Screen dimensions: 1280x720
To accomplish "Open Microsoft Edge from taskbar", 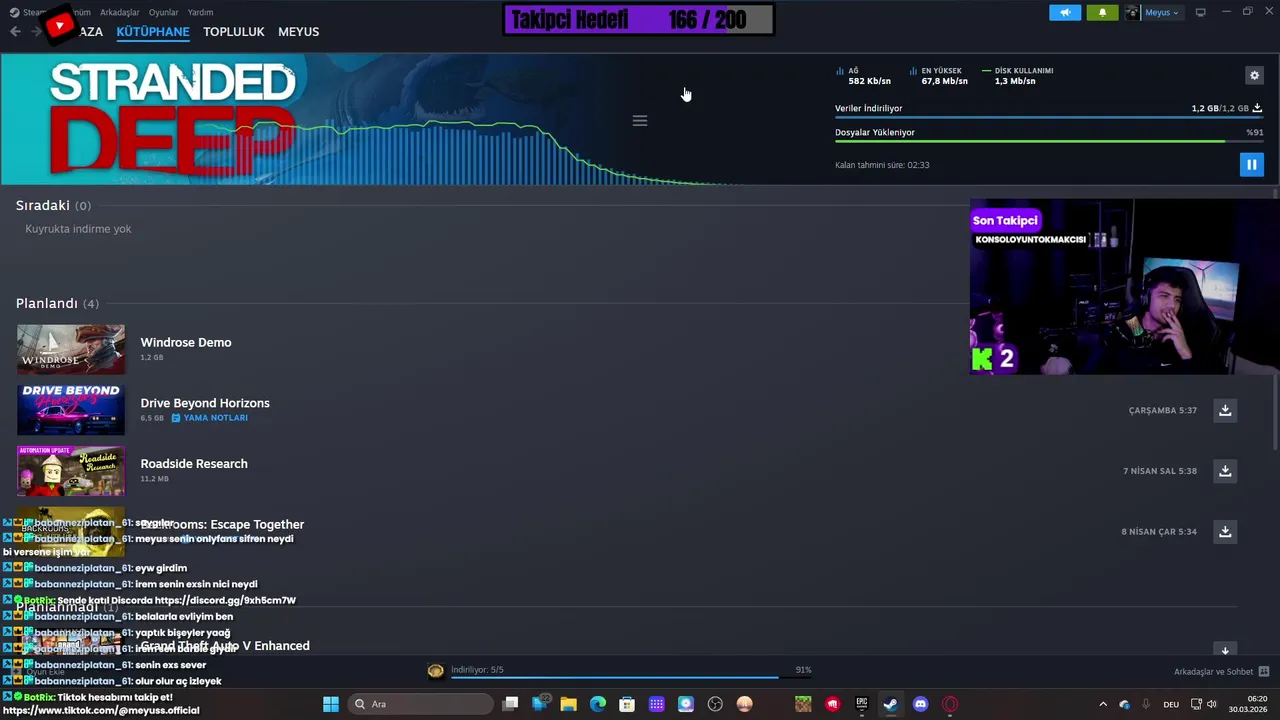I will tap(598, 704).
